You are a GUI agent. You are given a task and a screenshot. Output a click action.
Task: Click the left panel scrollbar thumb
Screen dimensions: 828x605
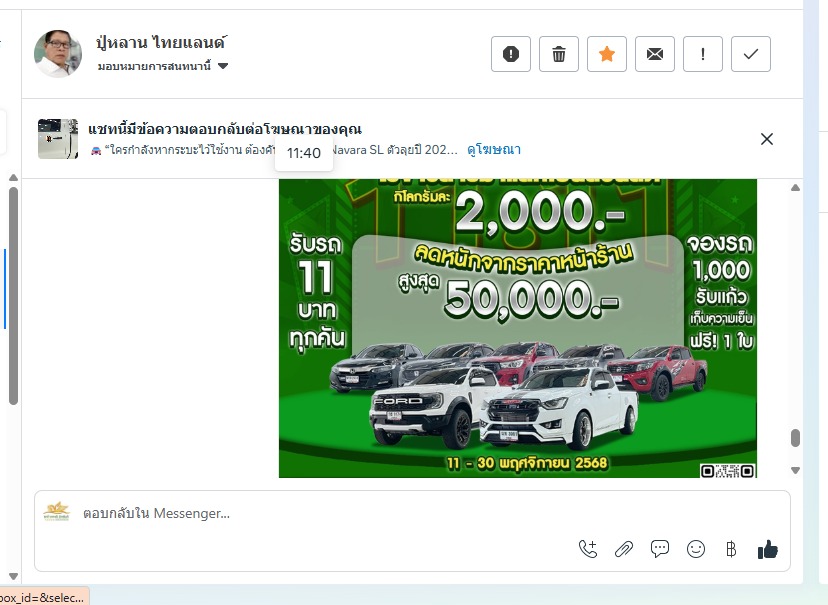14,296
